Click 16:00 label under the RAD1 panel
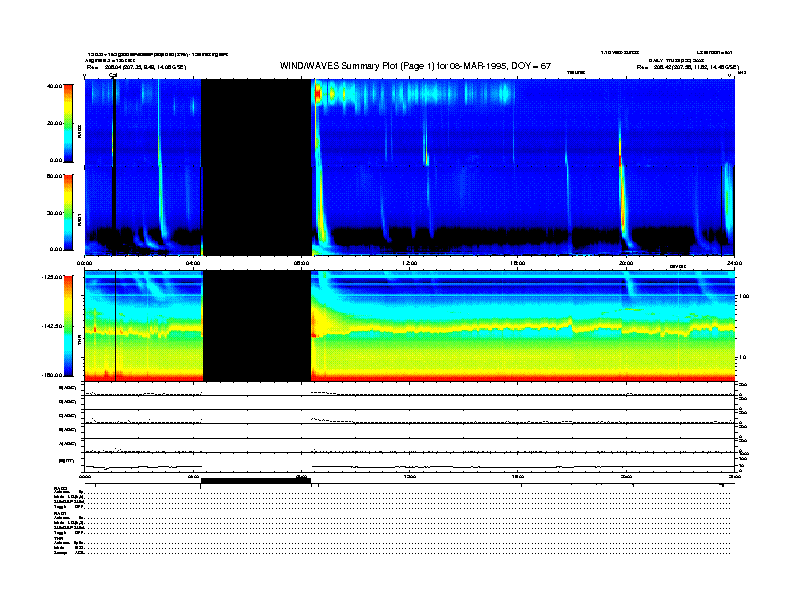 tap(518, 263)
